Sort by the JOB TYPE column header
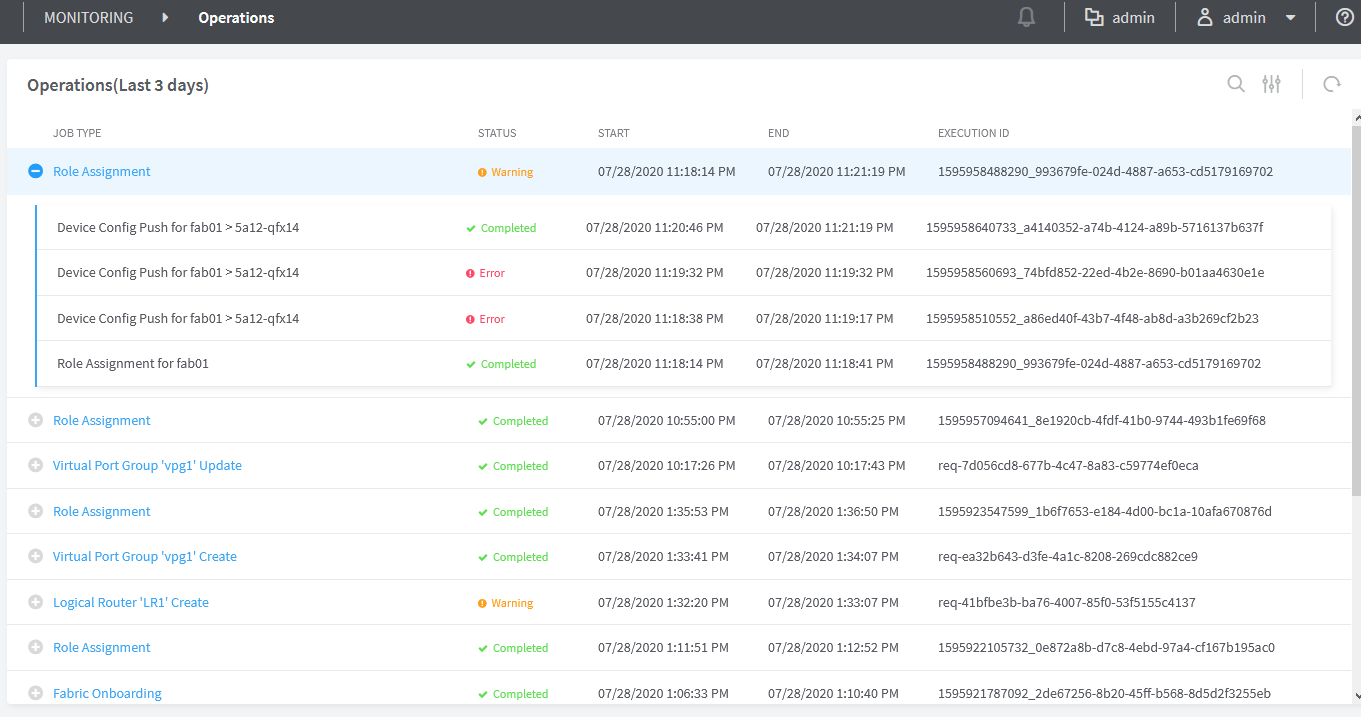Image resolution: width=1361 pixels, height=717 pixels. coord(77,133)
